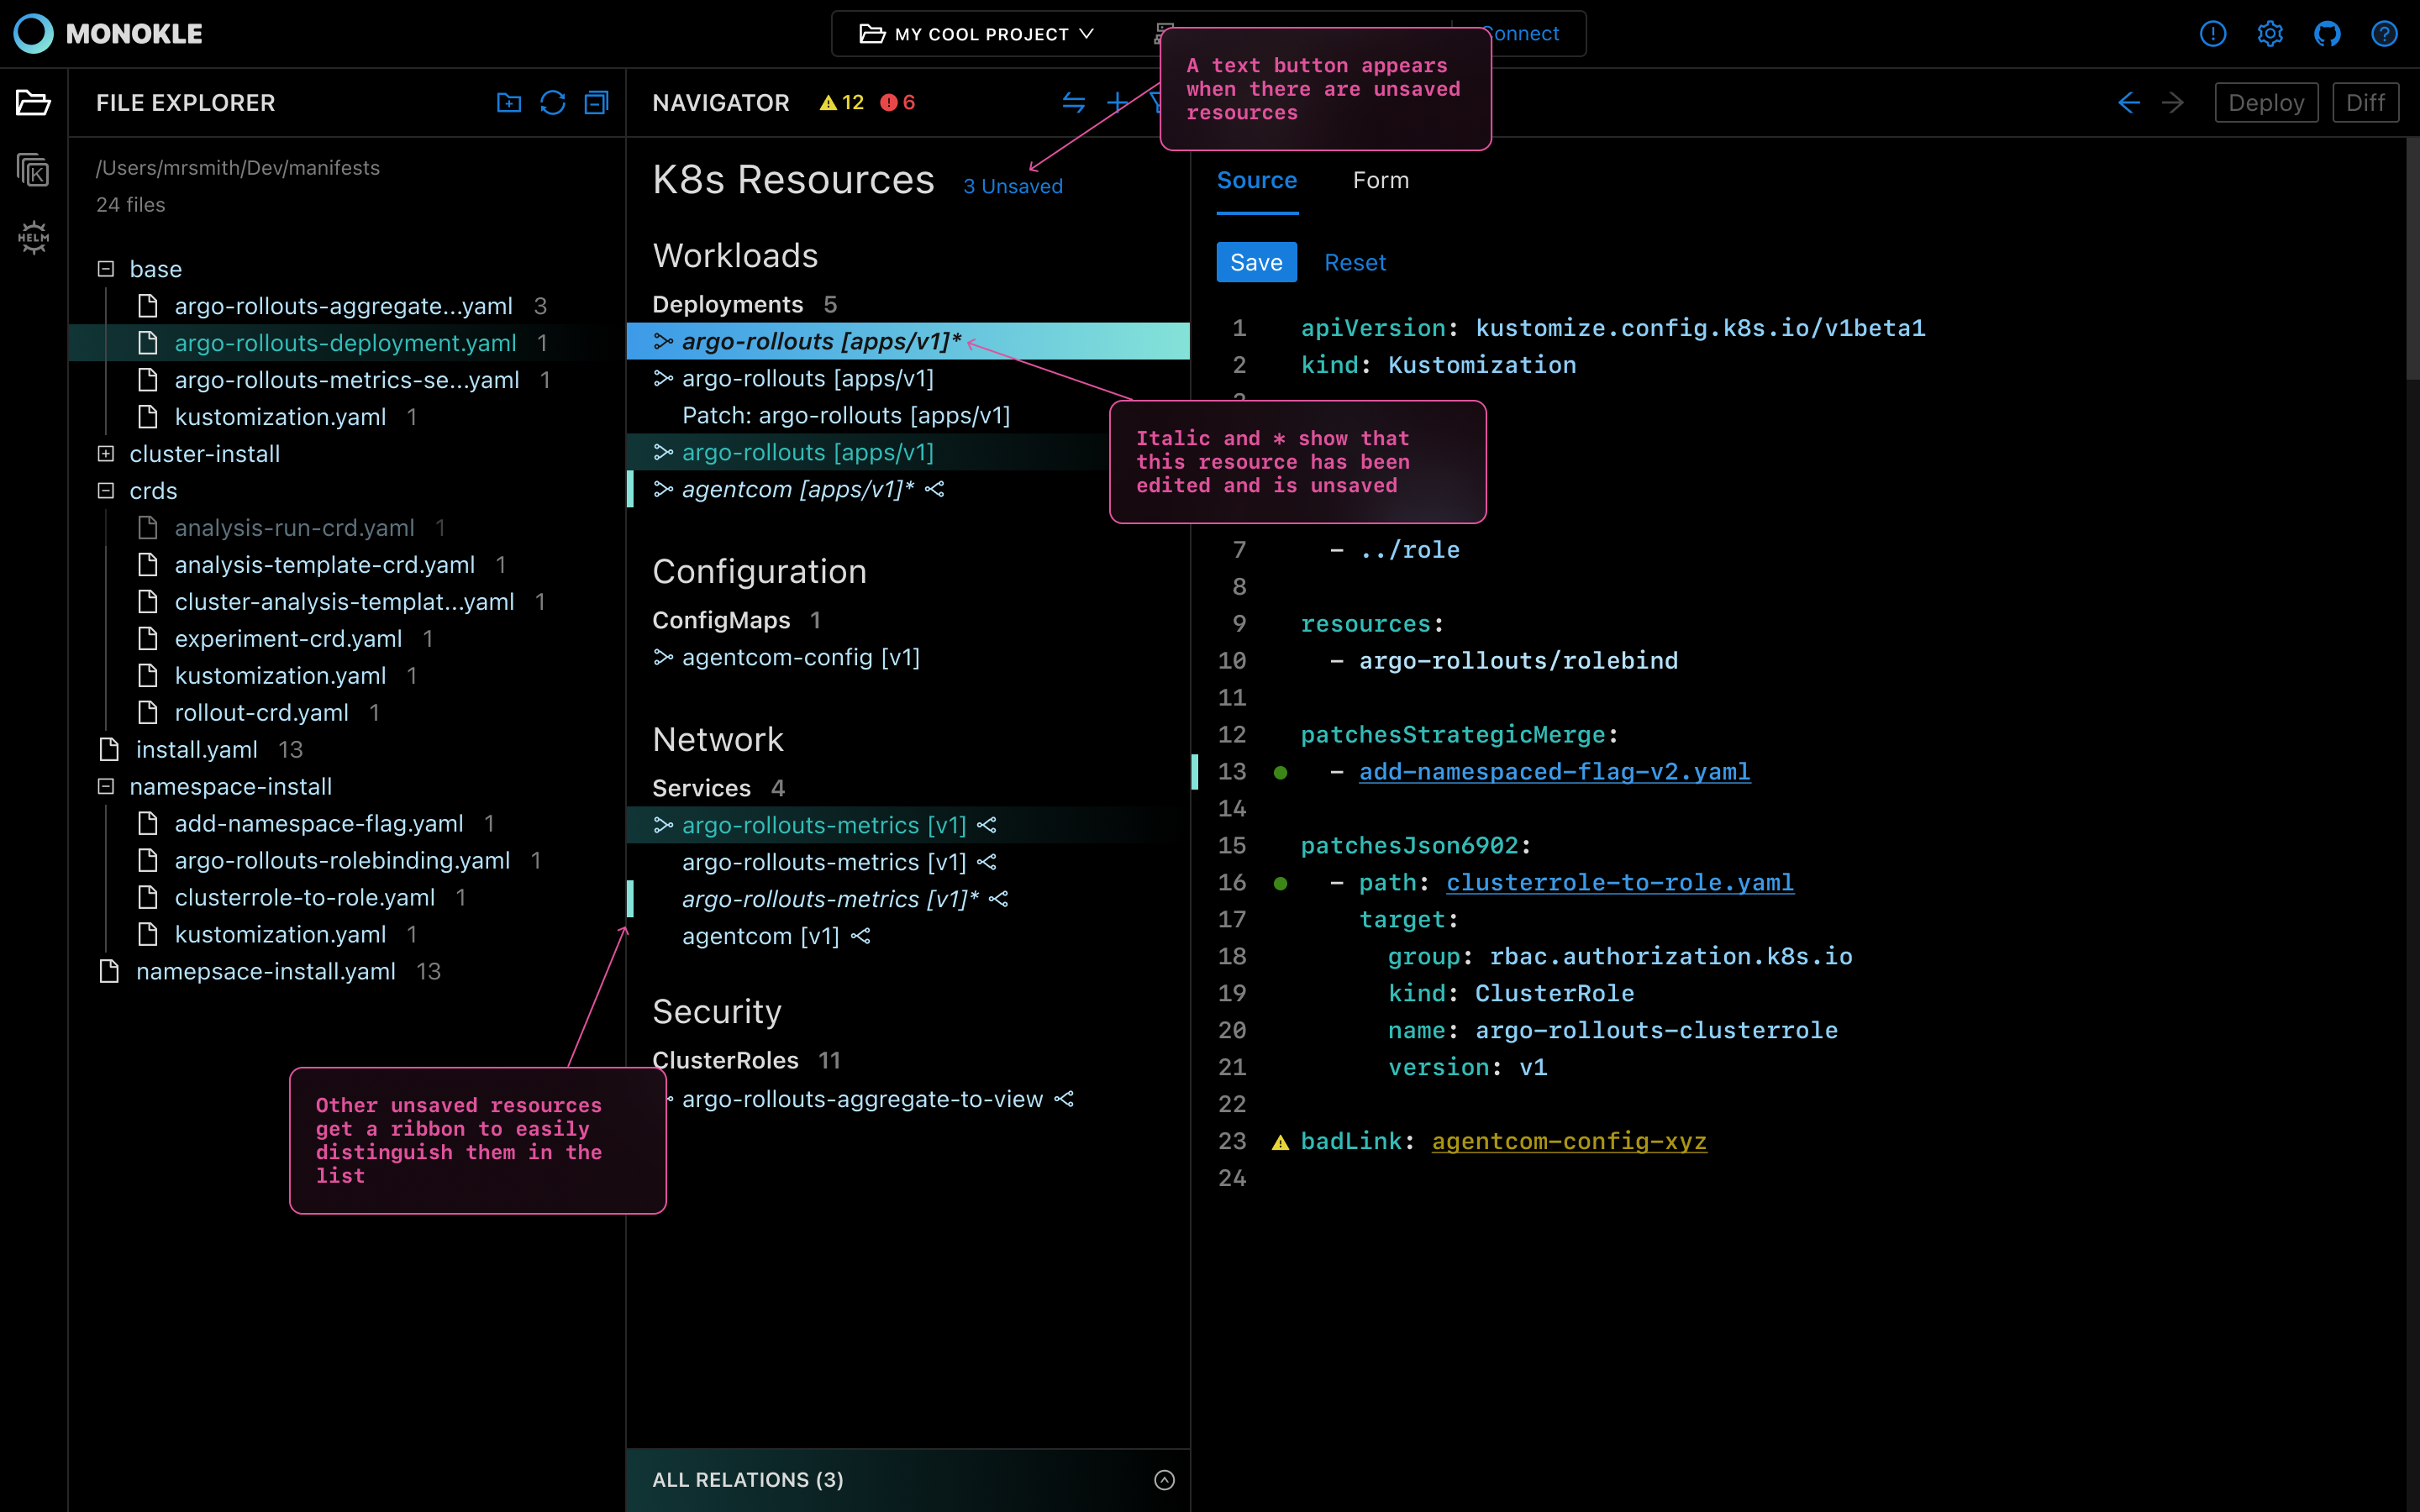Expand the cluster-install folder
The width and height of the screenshot is (2420, 1512).
pos(106,453)
